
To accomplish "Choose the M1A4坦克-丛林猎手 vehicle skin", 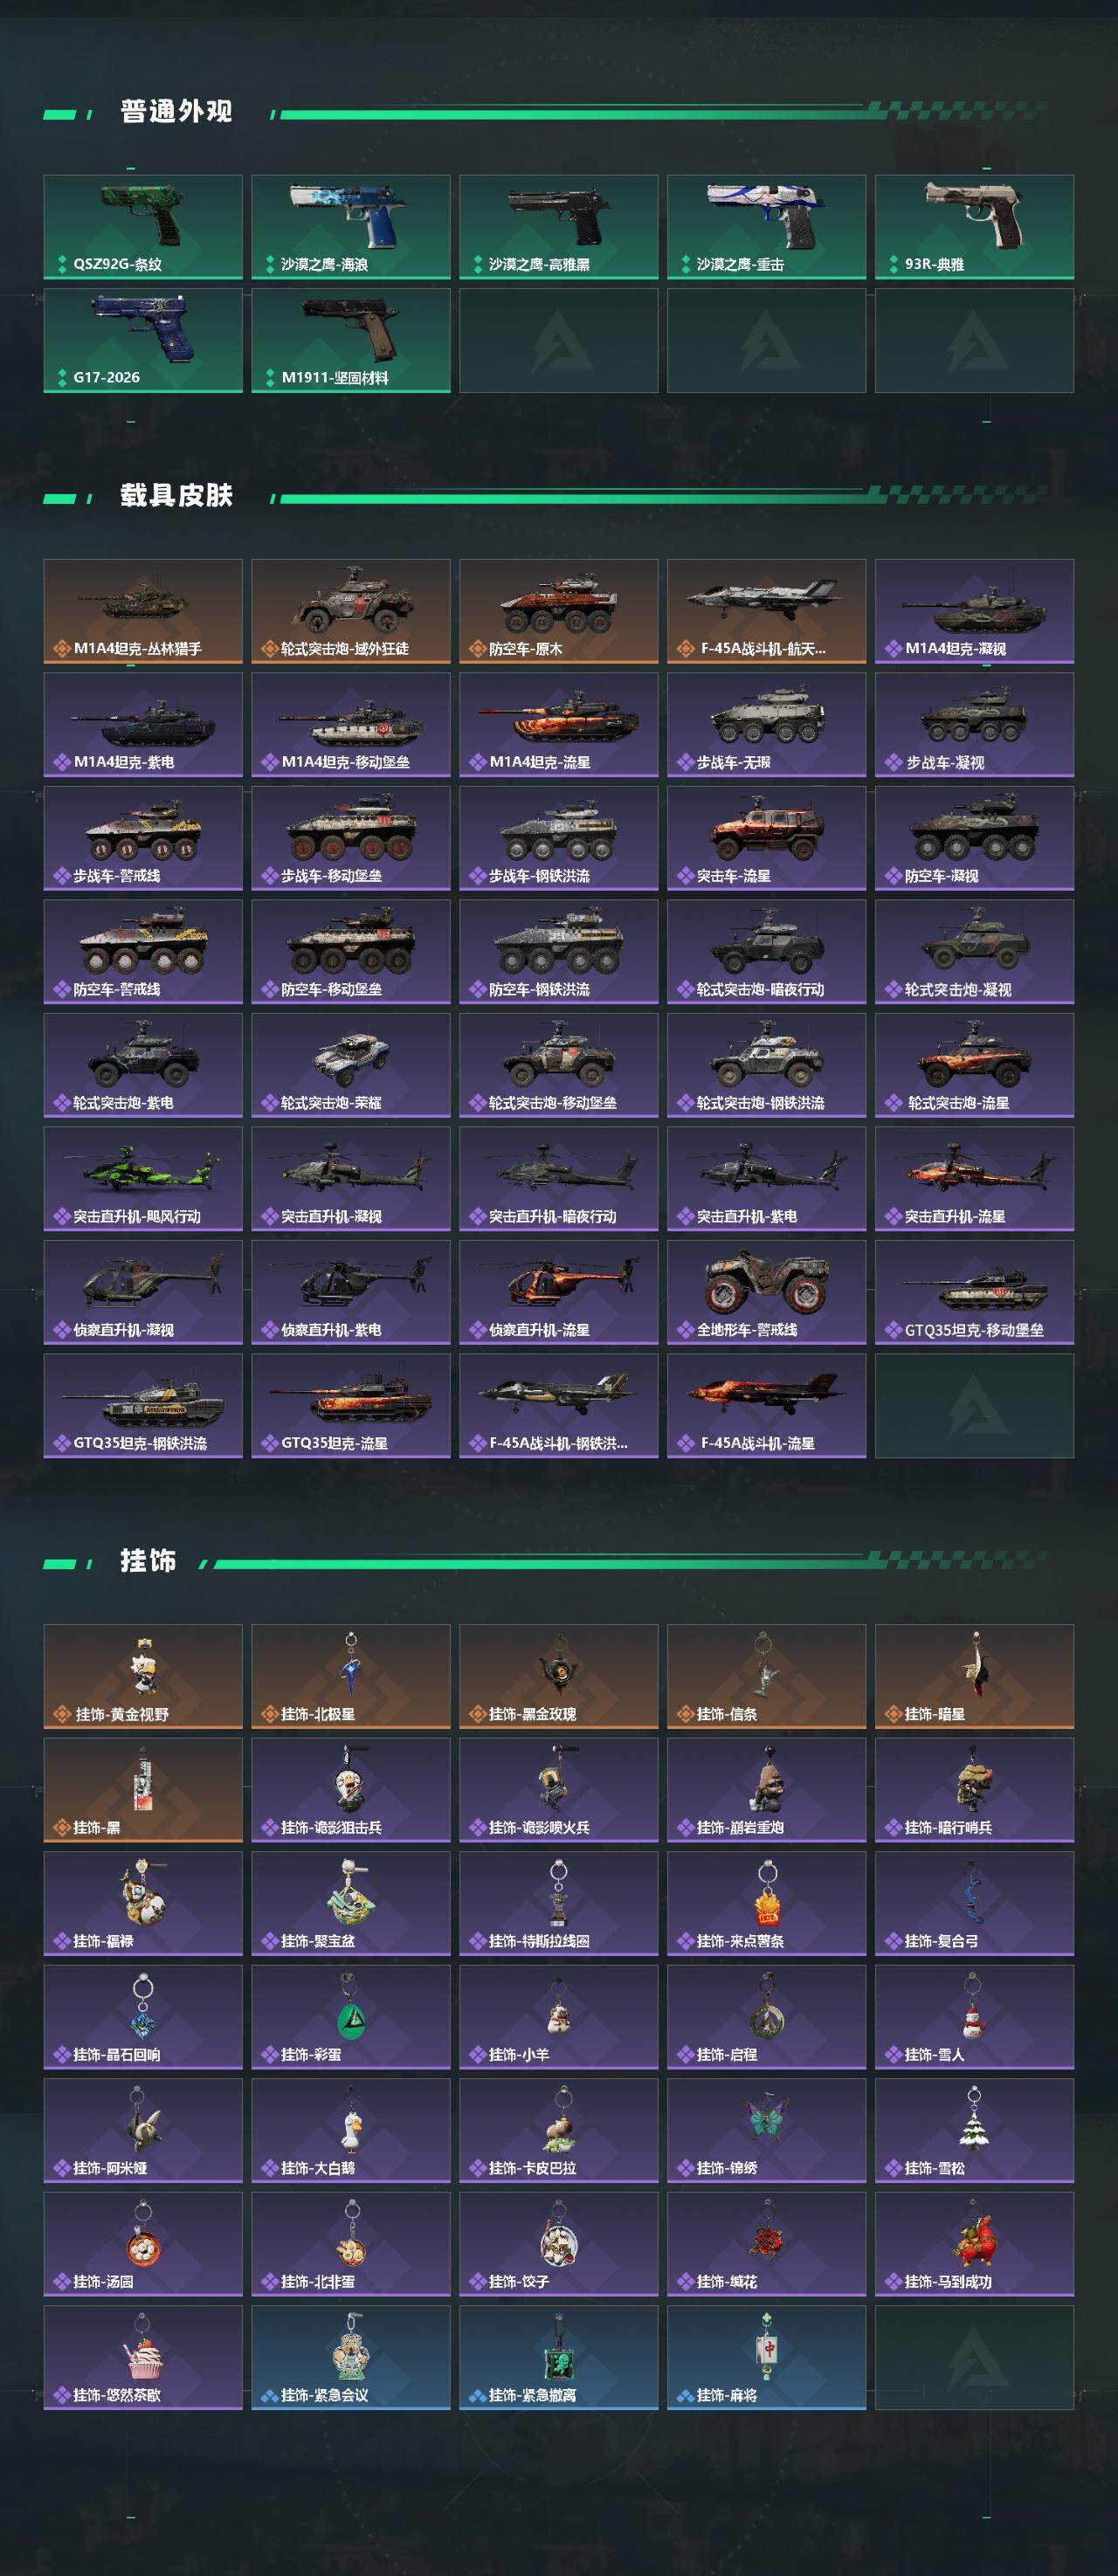I will tap(143, 611).
